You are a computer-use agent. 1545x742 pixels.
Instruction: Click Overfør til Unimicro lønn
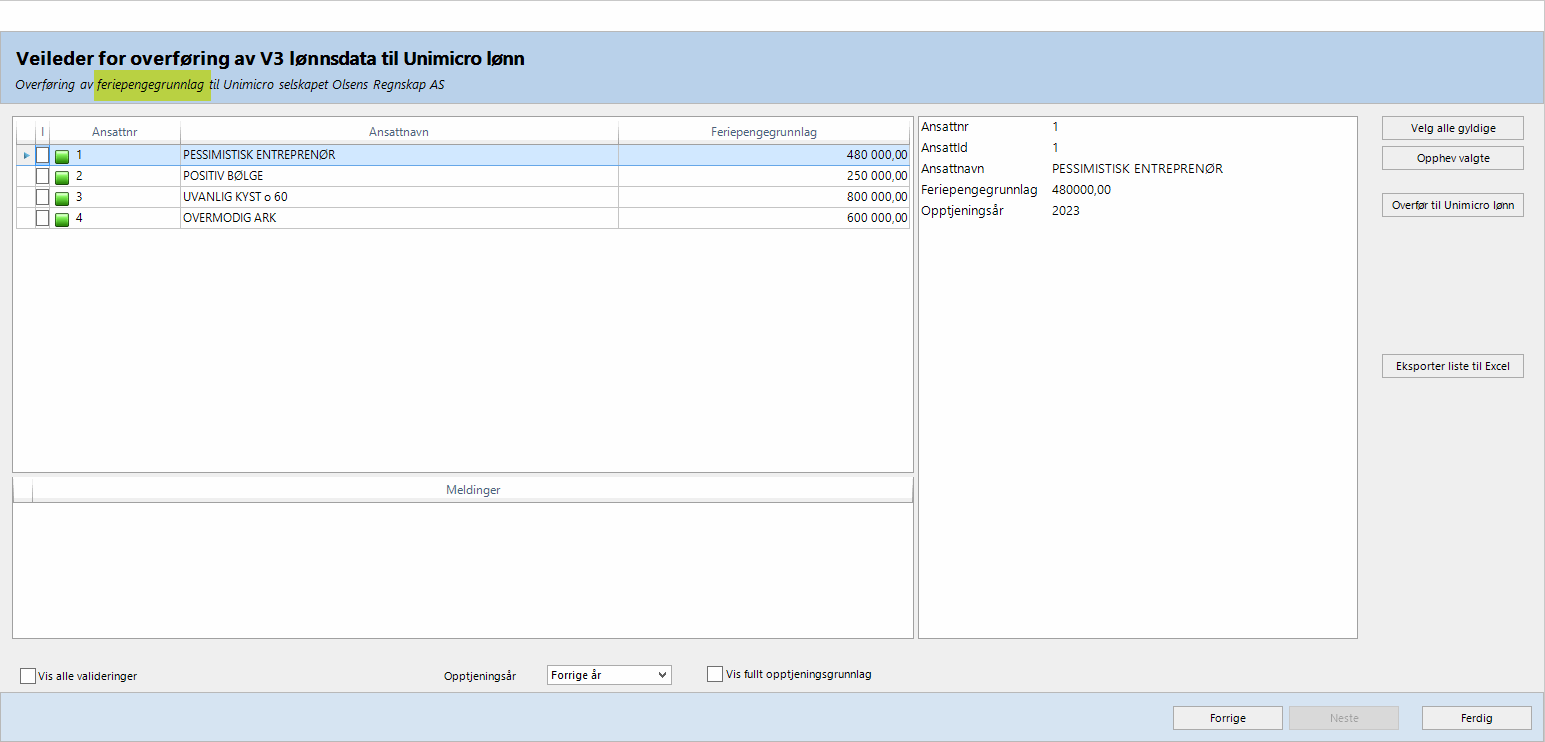tap(1452, 205)
